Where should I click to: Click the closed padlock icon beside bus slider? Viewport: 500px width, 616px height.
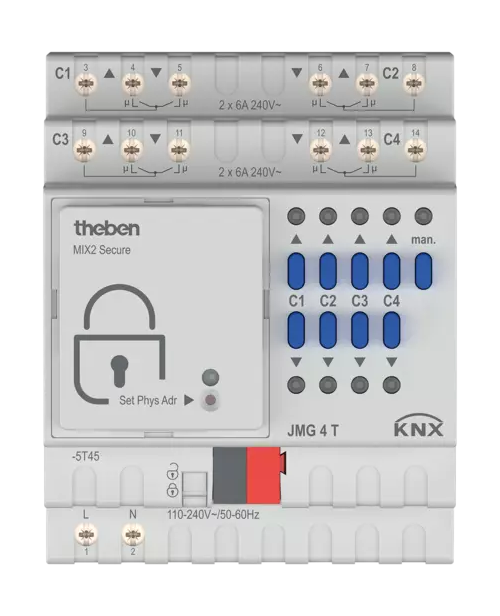coord(173,490)
